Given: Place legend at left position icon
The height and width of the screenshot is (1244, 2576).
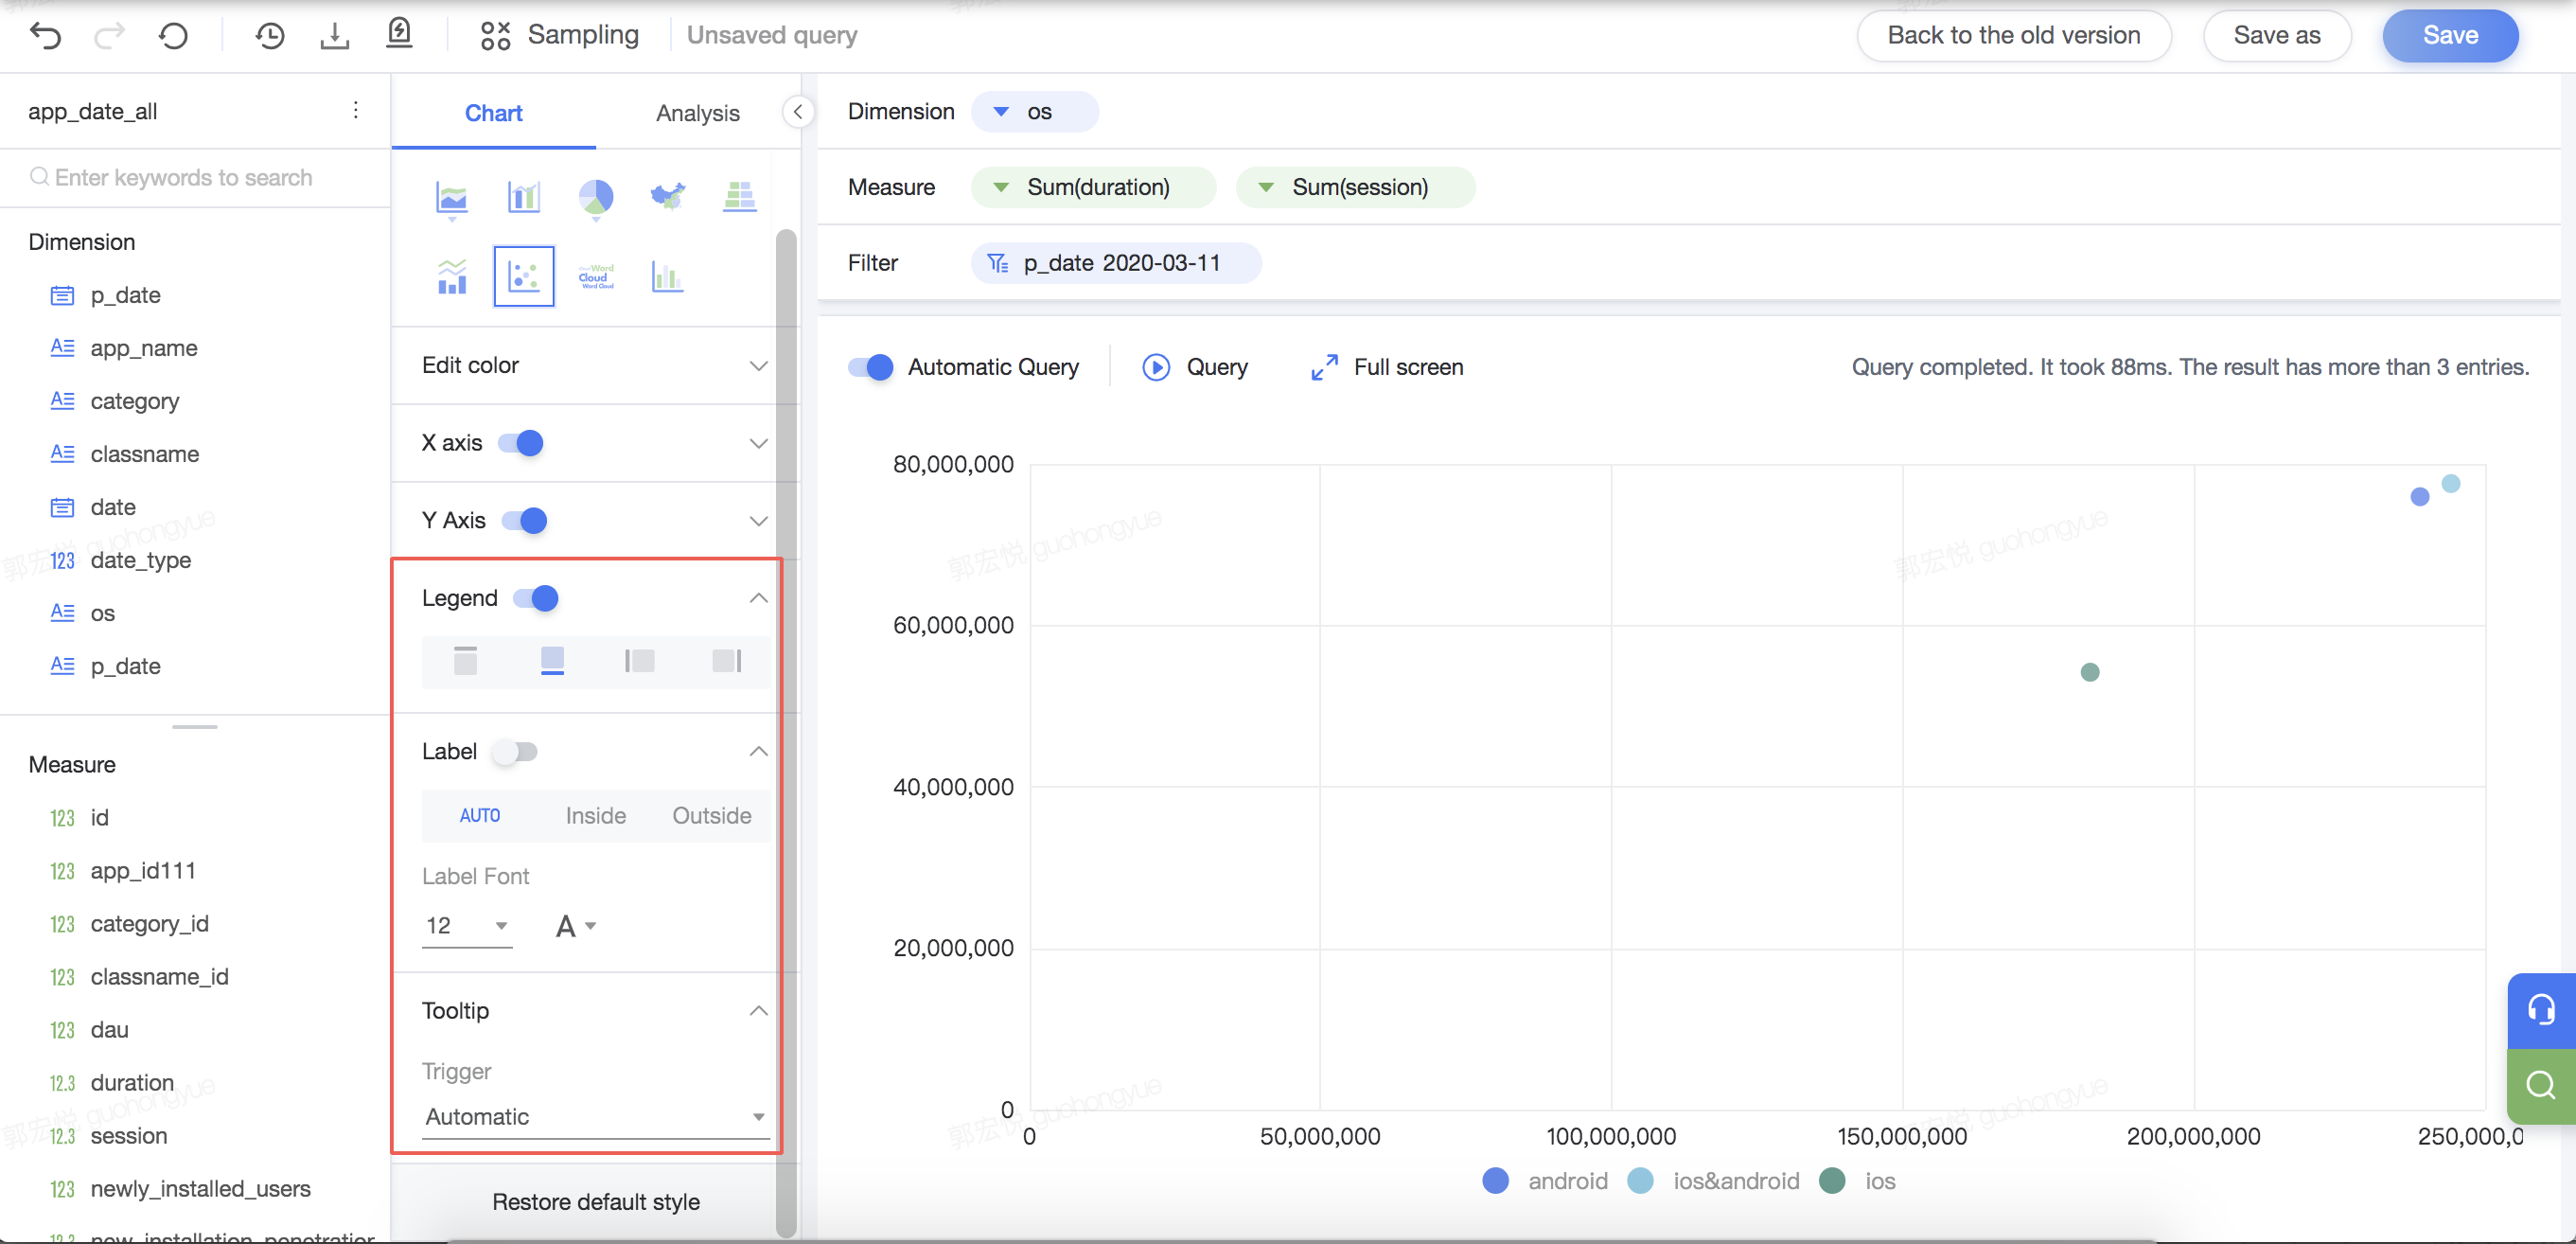Looking at the screenshot, I should point(639,660).
